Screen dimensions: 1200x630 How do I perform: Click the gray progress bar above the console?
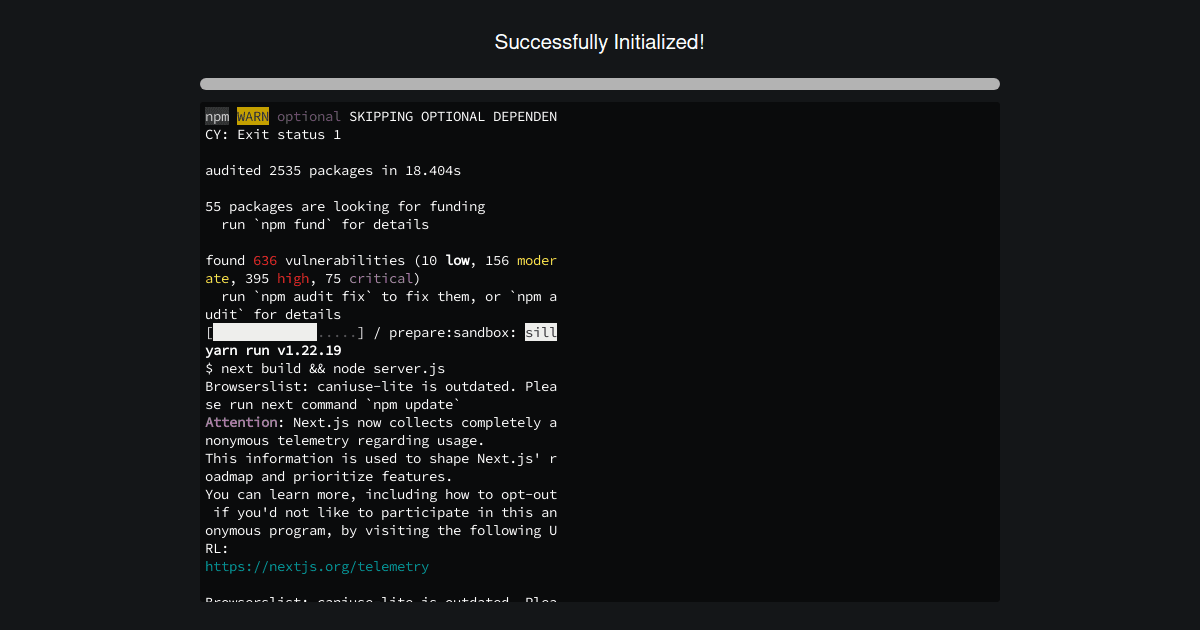click(x=600, y=84)
